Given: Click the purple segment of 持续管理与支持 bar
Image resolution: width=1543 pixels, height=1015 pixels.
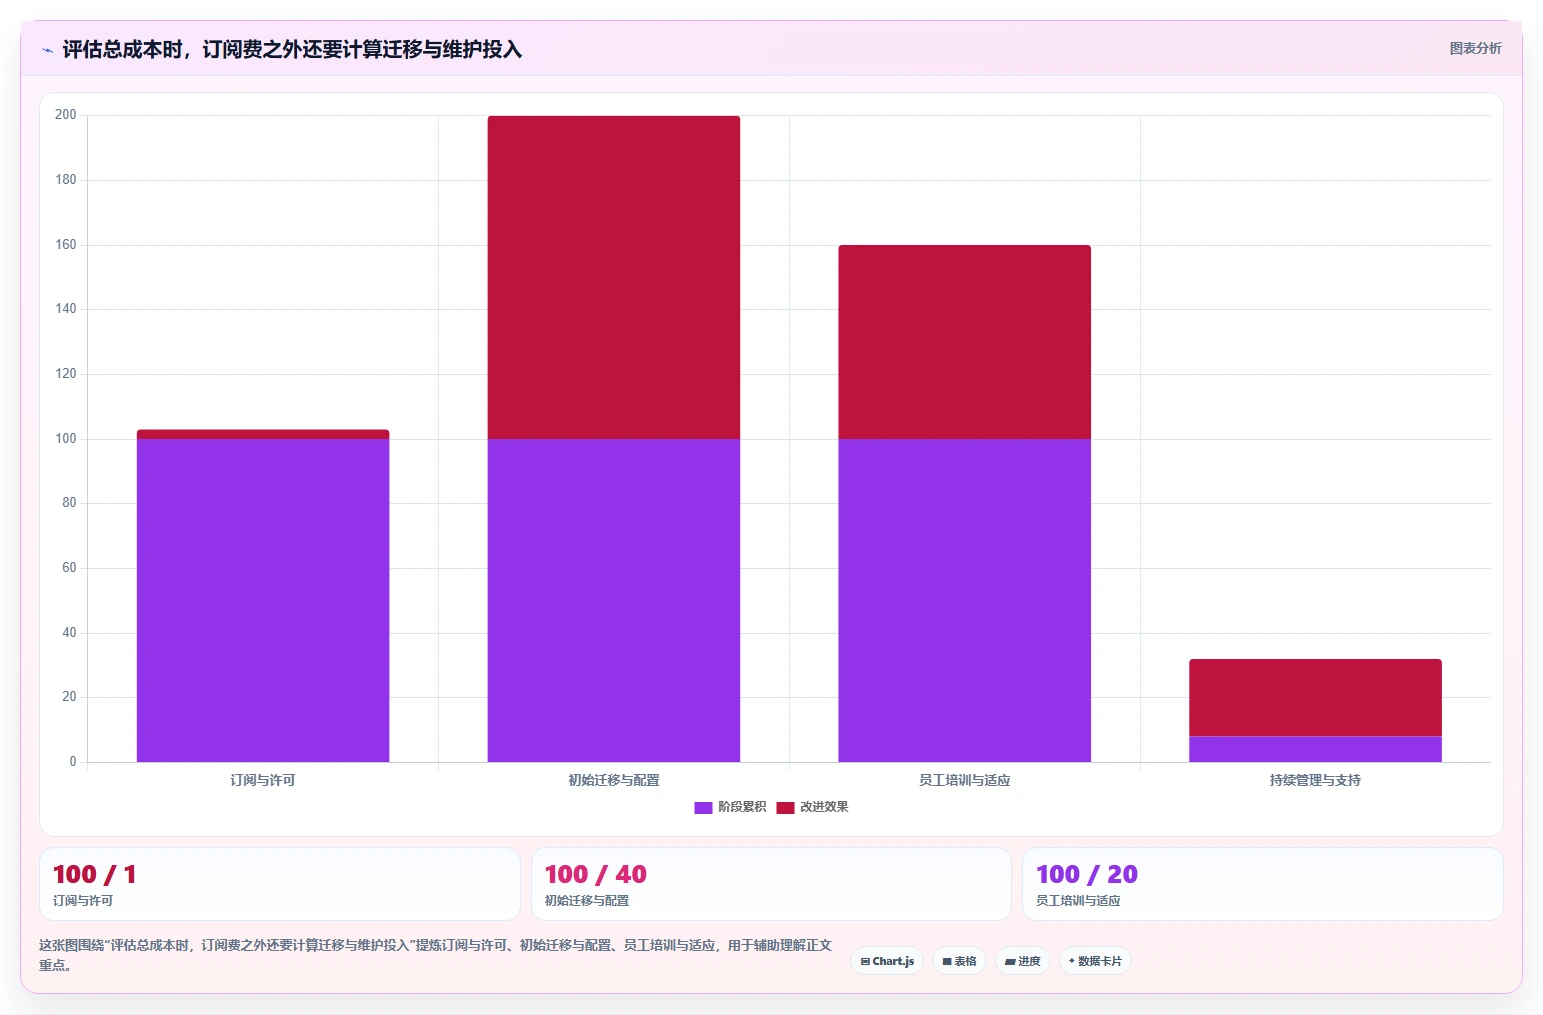Looking at the screenshot, I should [1315, 749].
